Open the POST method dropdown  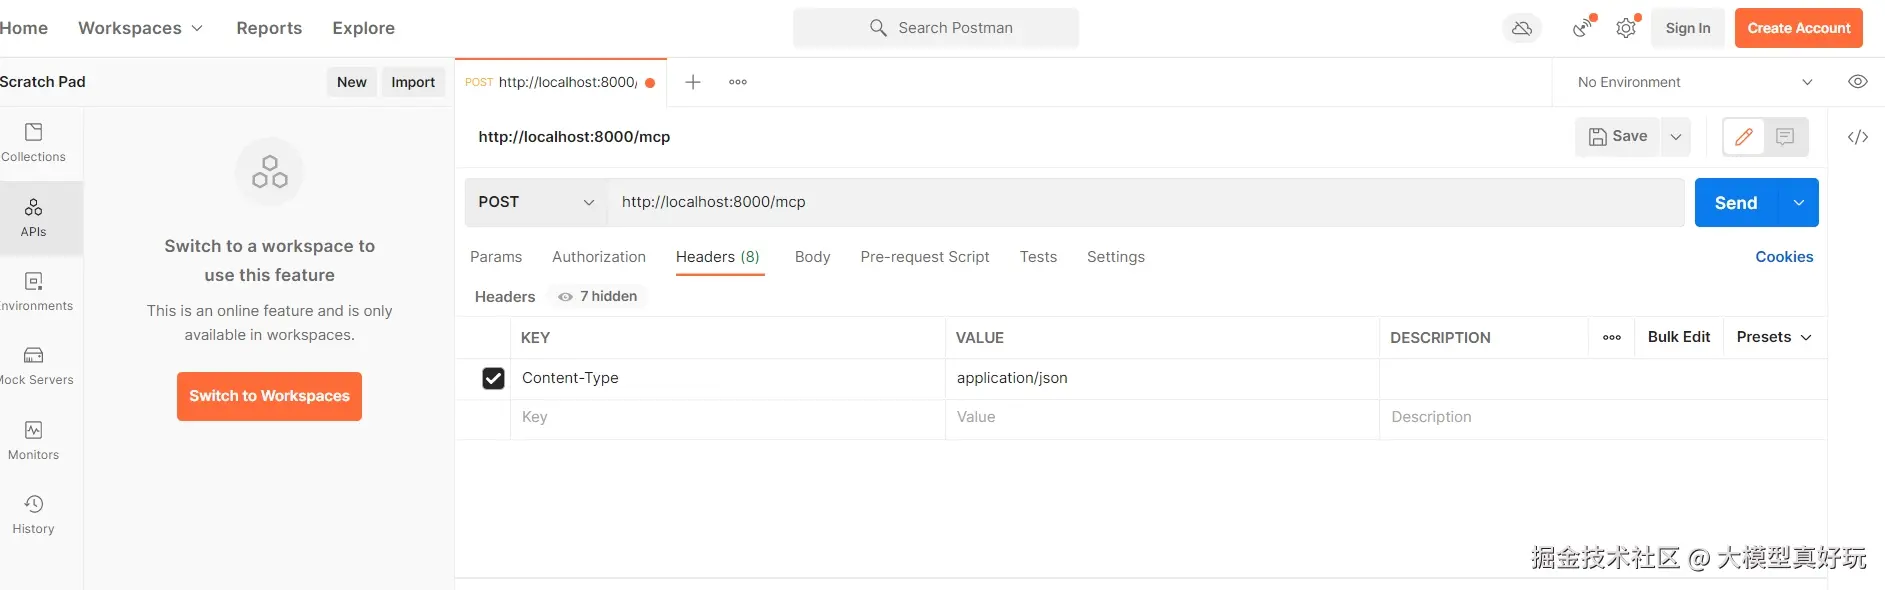point(536,202)
